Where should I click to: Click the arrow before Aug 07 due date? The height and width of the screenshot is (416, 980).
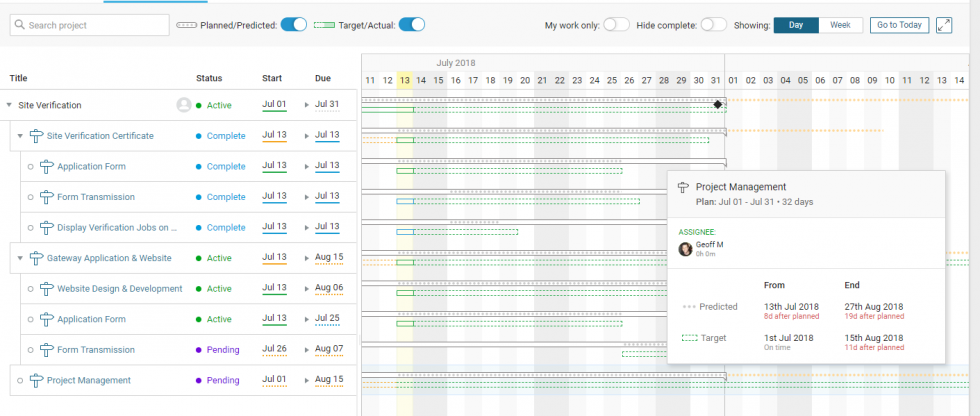[307, 350]
